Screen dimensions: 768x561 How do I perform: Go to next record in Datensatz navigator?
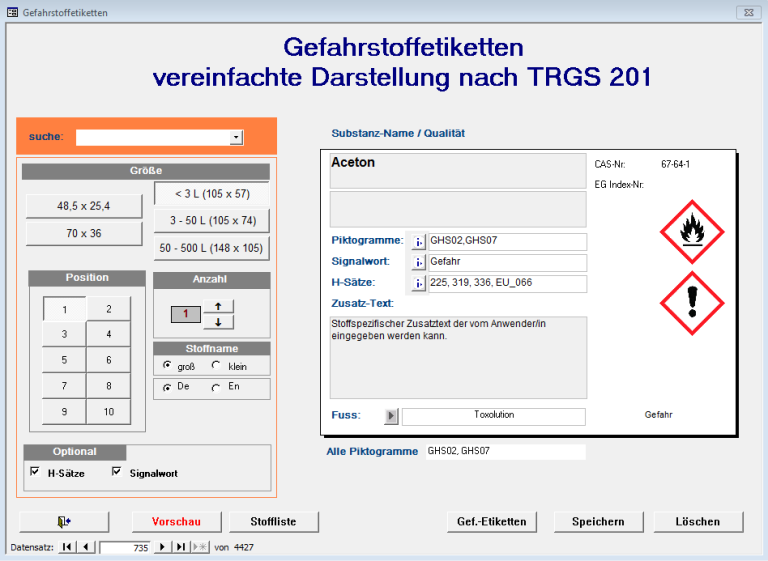click(x=162, y=547)
